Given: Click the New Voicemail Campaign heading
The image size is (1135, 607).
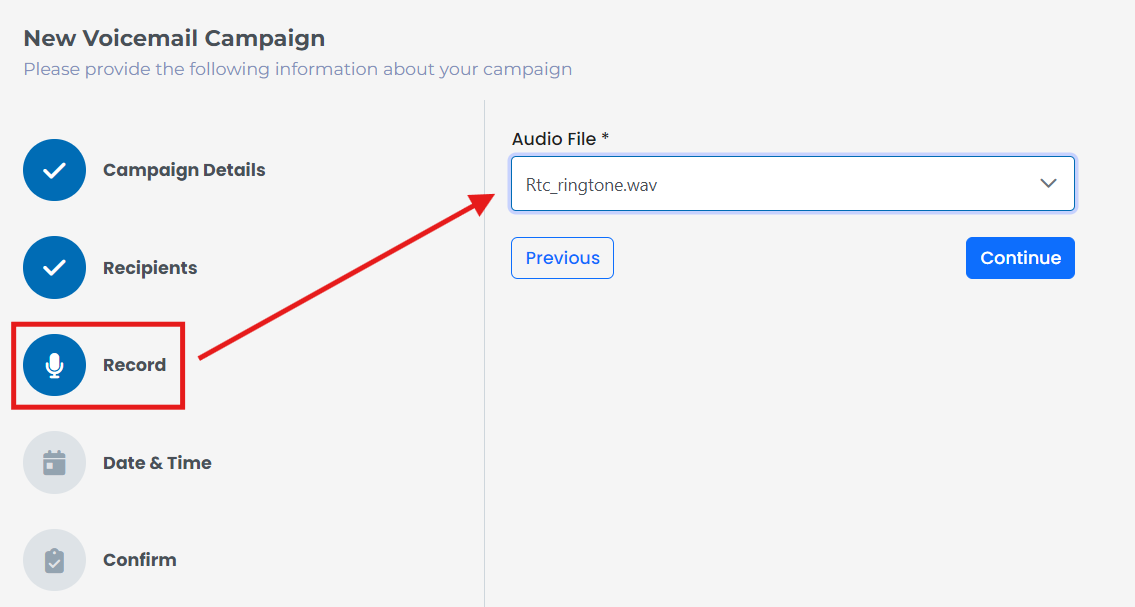Looking at the screenshot, I should (174, 38).
